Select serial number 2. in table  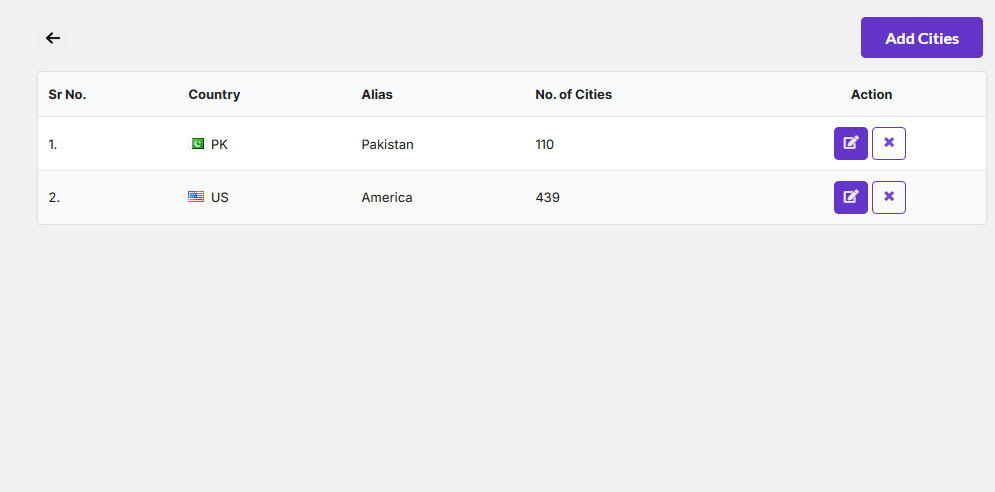(54, 198)
